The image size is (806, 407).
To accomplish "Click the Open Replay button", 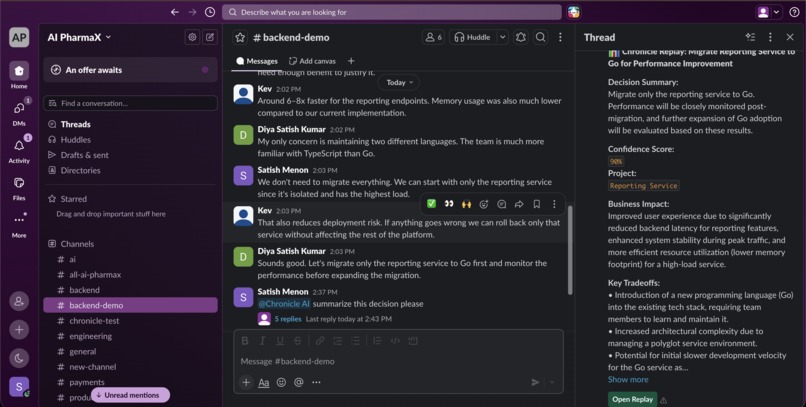I will pyautogui.click(x=632, y=399).
